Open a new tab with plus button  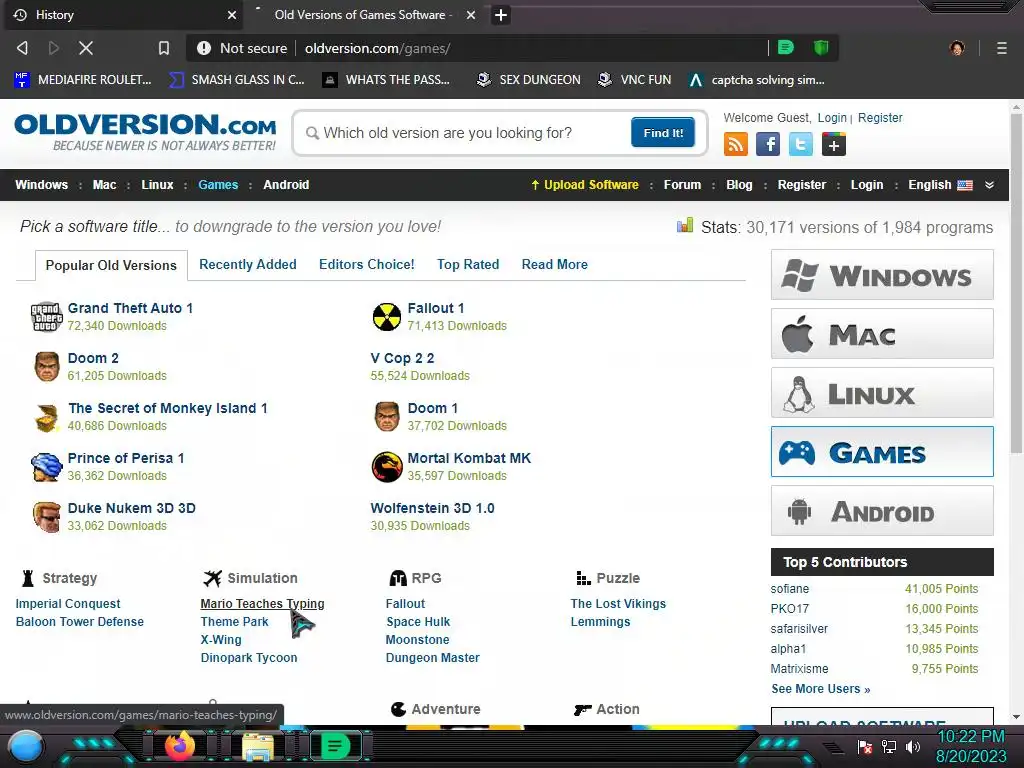coord(501,14)
